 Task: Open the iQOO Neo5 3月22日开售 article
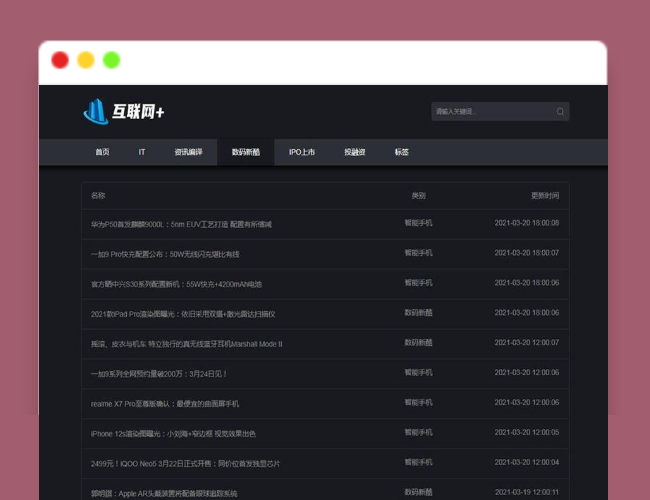(x=185, y=464)
